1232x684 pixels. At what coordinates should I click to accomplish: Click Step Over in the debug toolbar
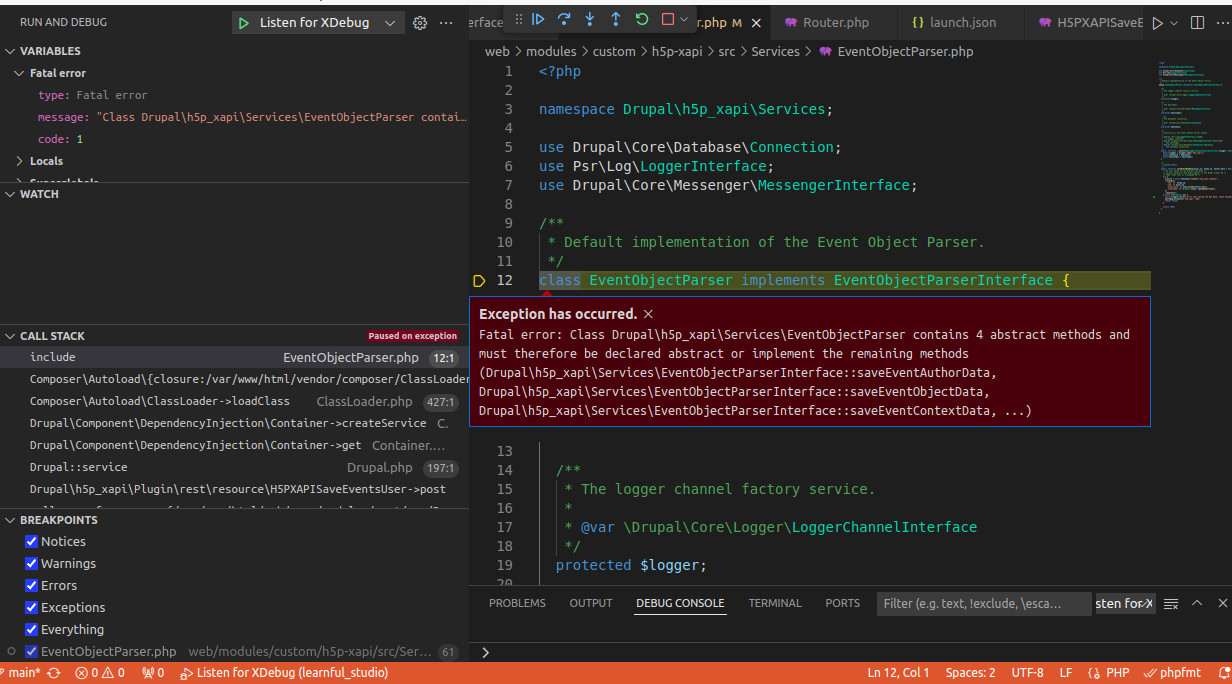pyautogui.click(x=564, y=19)
